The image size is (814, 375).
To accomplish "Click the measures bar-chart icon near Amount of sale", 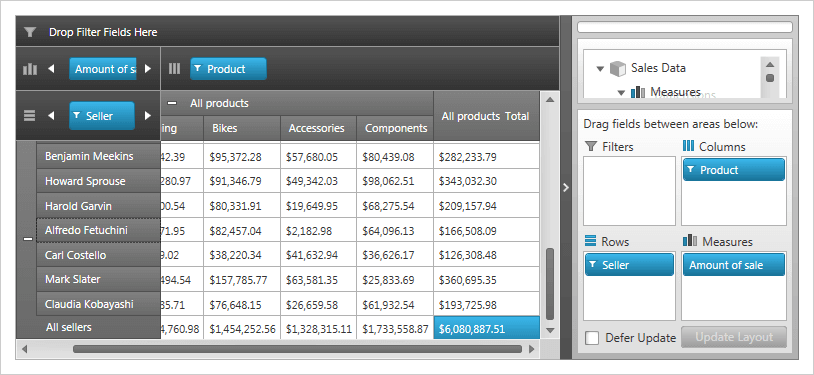I will (x=30, y=69).
